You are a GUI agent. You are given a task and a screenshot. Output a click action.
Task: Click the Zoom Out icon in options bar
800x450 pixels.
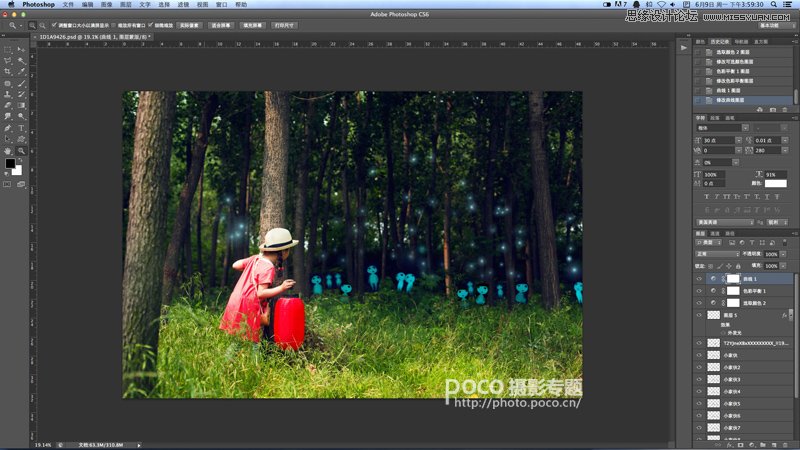click(42, 26)
